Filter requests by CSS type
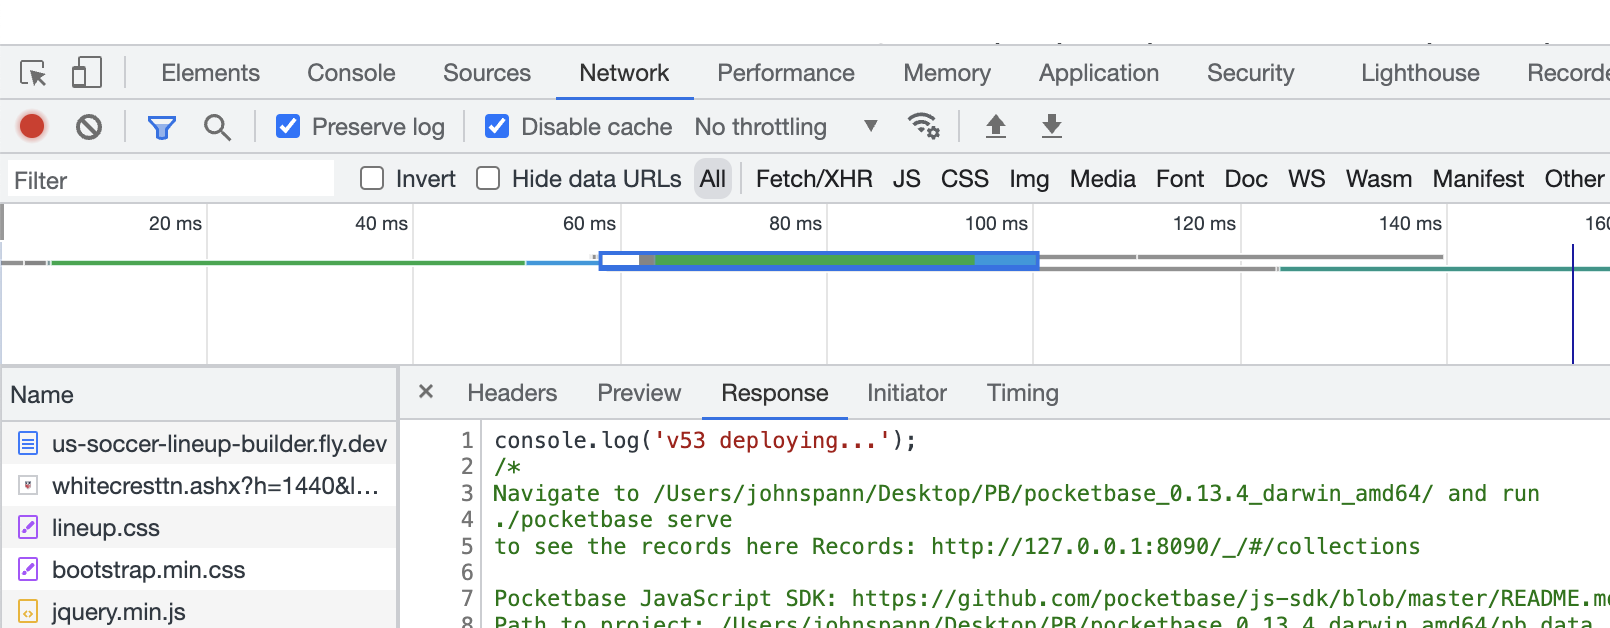Image resolution: width=1610 pixels, height=628 pixels. [965, 179]
